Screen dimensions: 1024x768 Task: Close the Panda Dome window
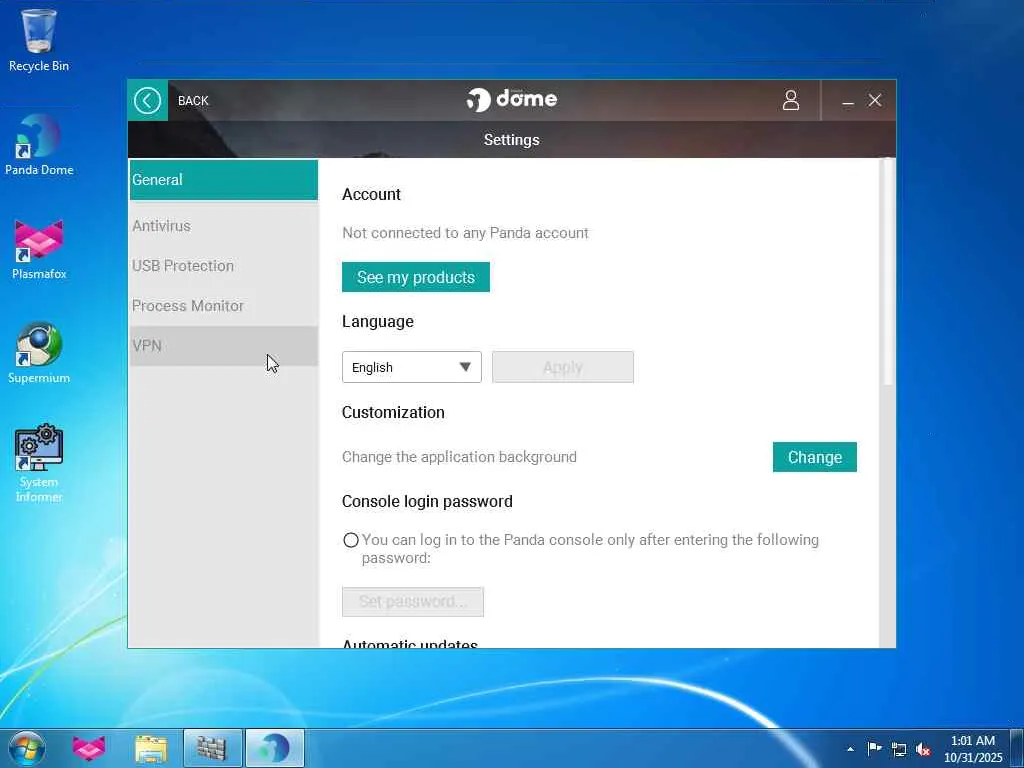tap(874, 101)
